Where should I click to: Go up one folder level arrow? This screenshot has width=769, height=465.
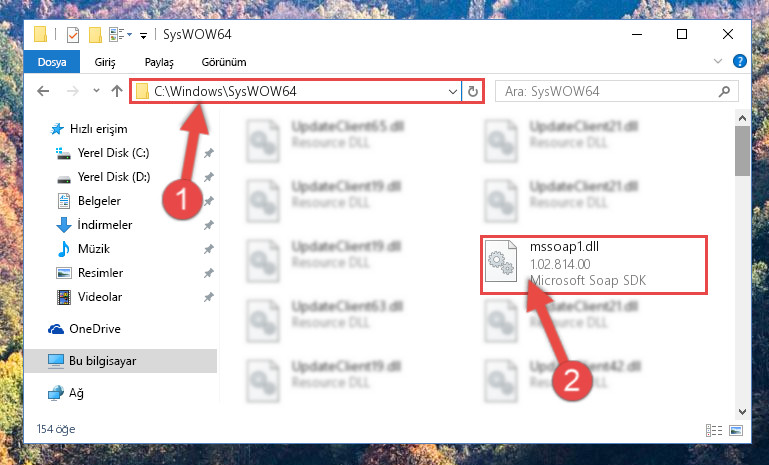tap(117, 91)
